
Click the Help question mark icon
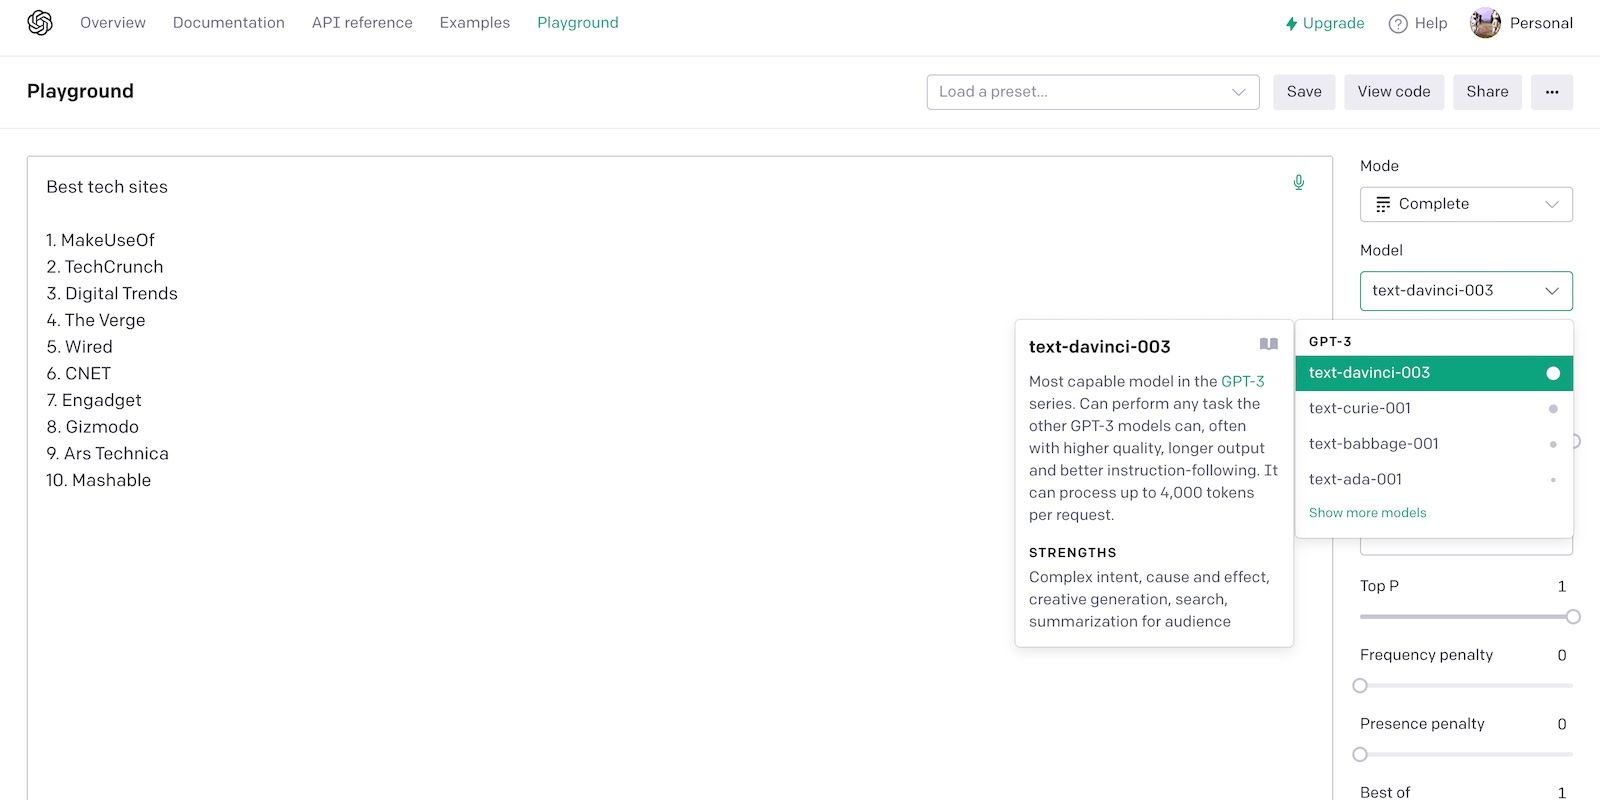click(x=1398, y=24)
